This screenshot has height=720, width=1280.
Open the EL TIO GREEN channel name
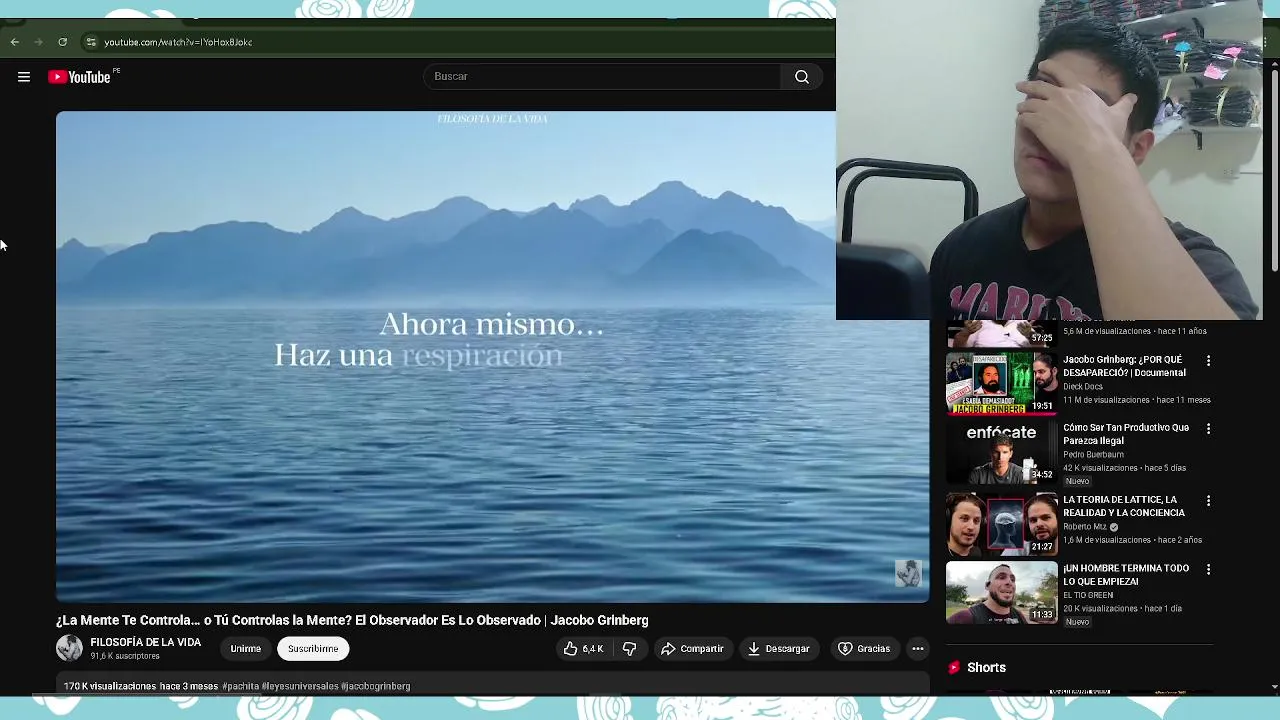[x=1088, y=595]
